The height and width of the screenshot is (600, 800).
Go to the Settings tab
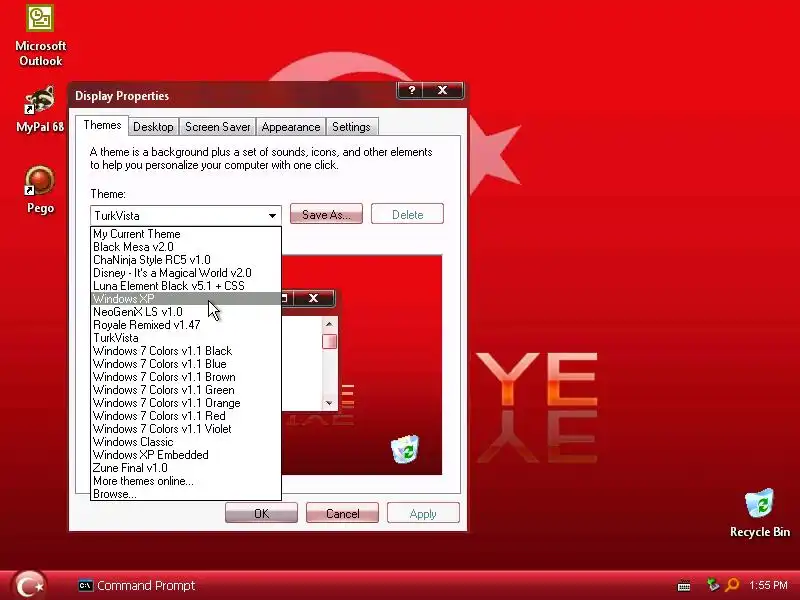351,127
